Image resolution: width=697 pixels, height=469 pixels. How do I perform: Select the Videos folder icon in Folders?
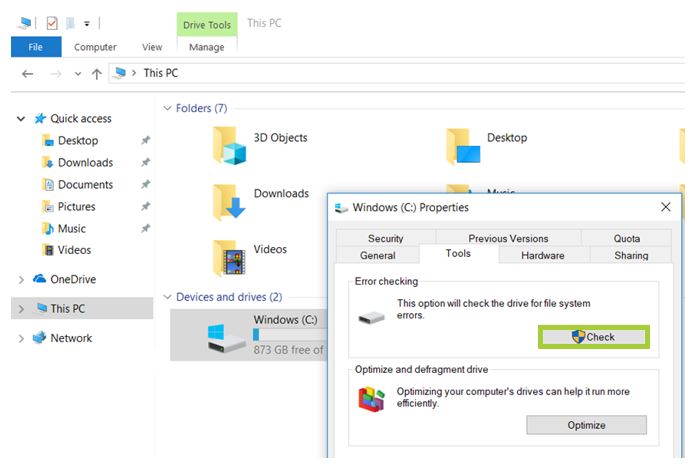point(229,257)
